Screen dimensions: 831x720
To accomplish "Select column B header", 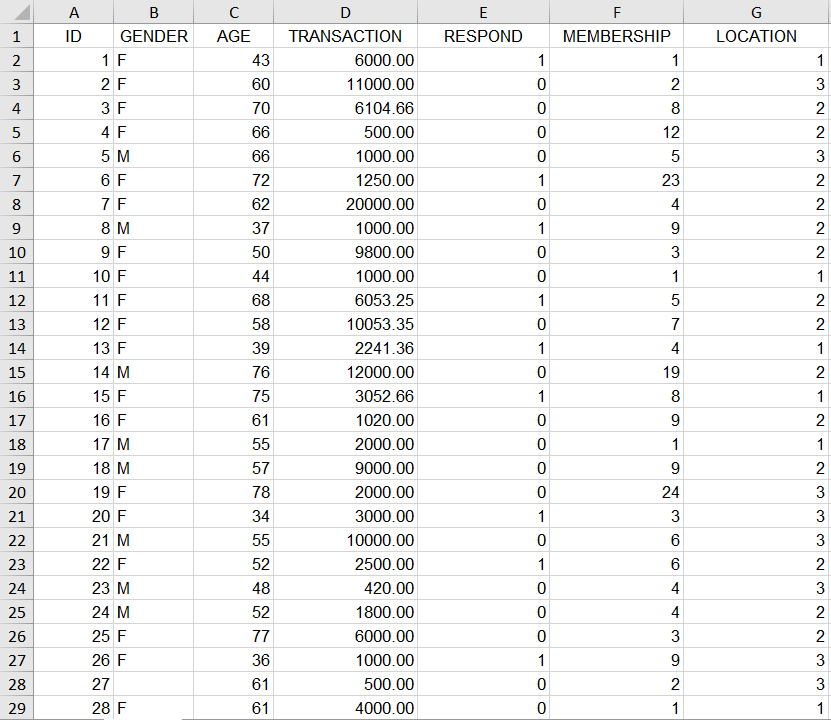I will click(x=154, y=12).
